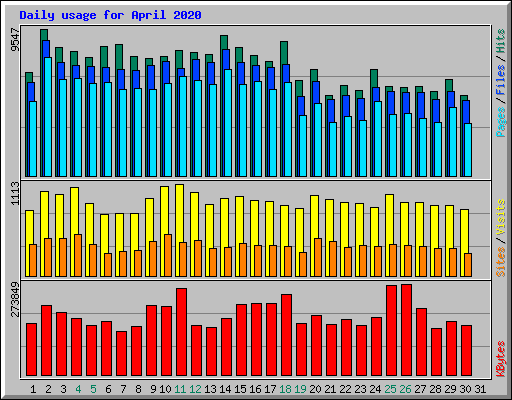
Task: Click day 7 on the x-axis
Action: [123, 389]
